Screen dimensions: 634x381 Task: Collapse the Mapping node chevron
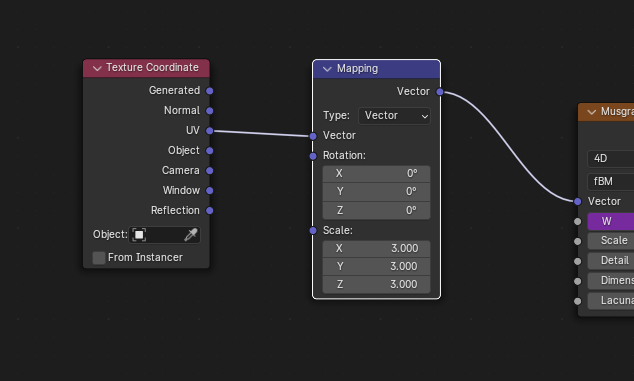pos(327,69)
